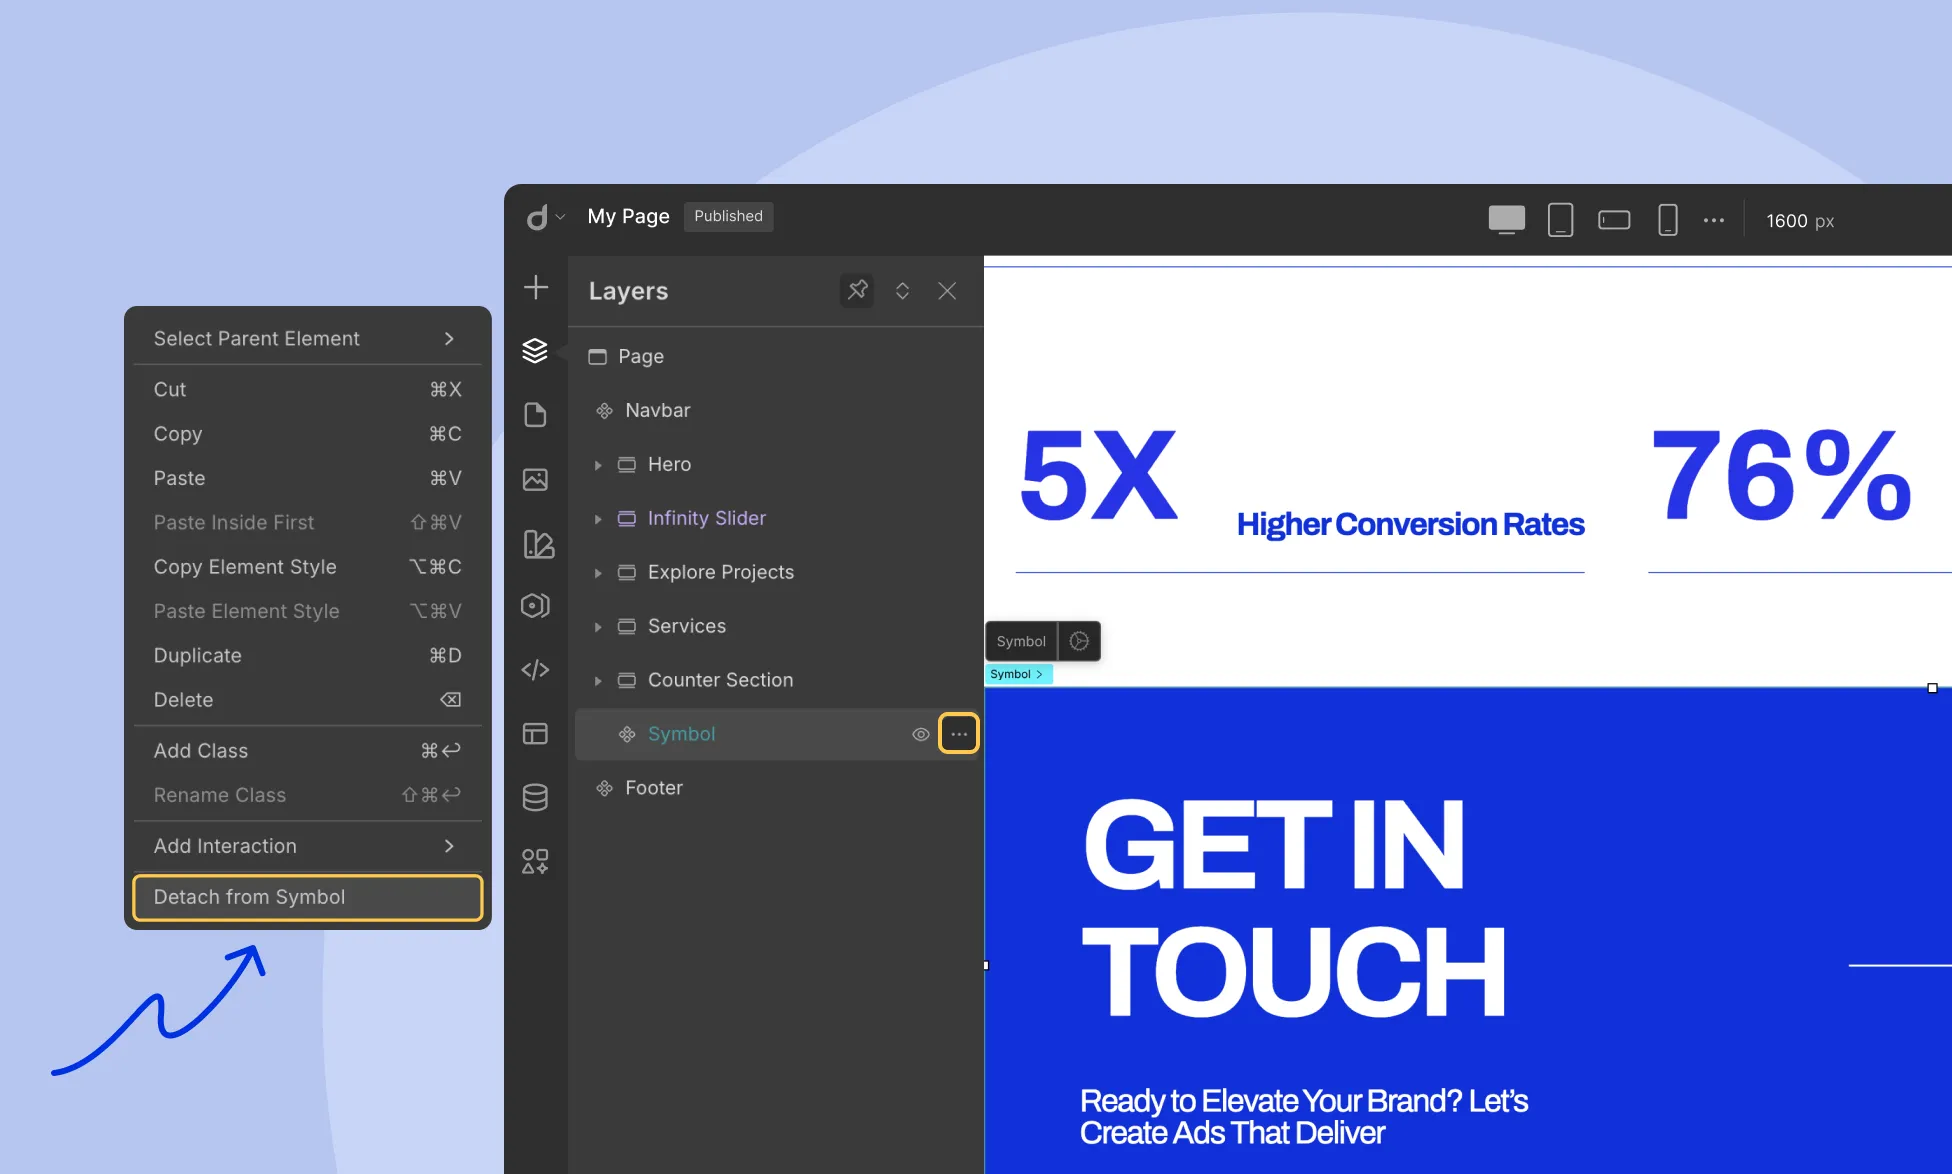Open the Layout templates icon in sidebar
The image size is (1952, 1174).
[x=535, y=734]
